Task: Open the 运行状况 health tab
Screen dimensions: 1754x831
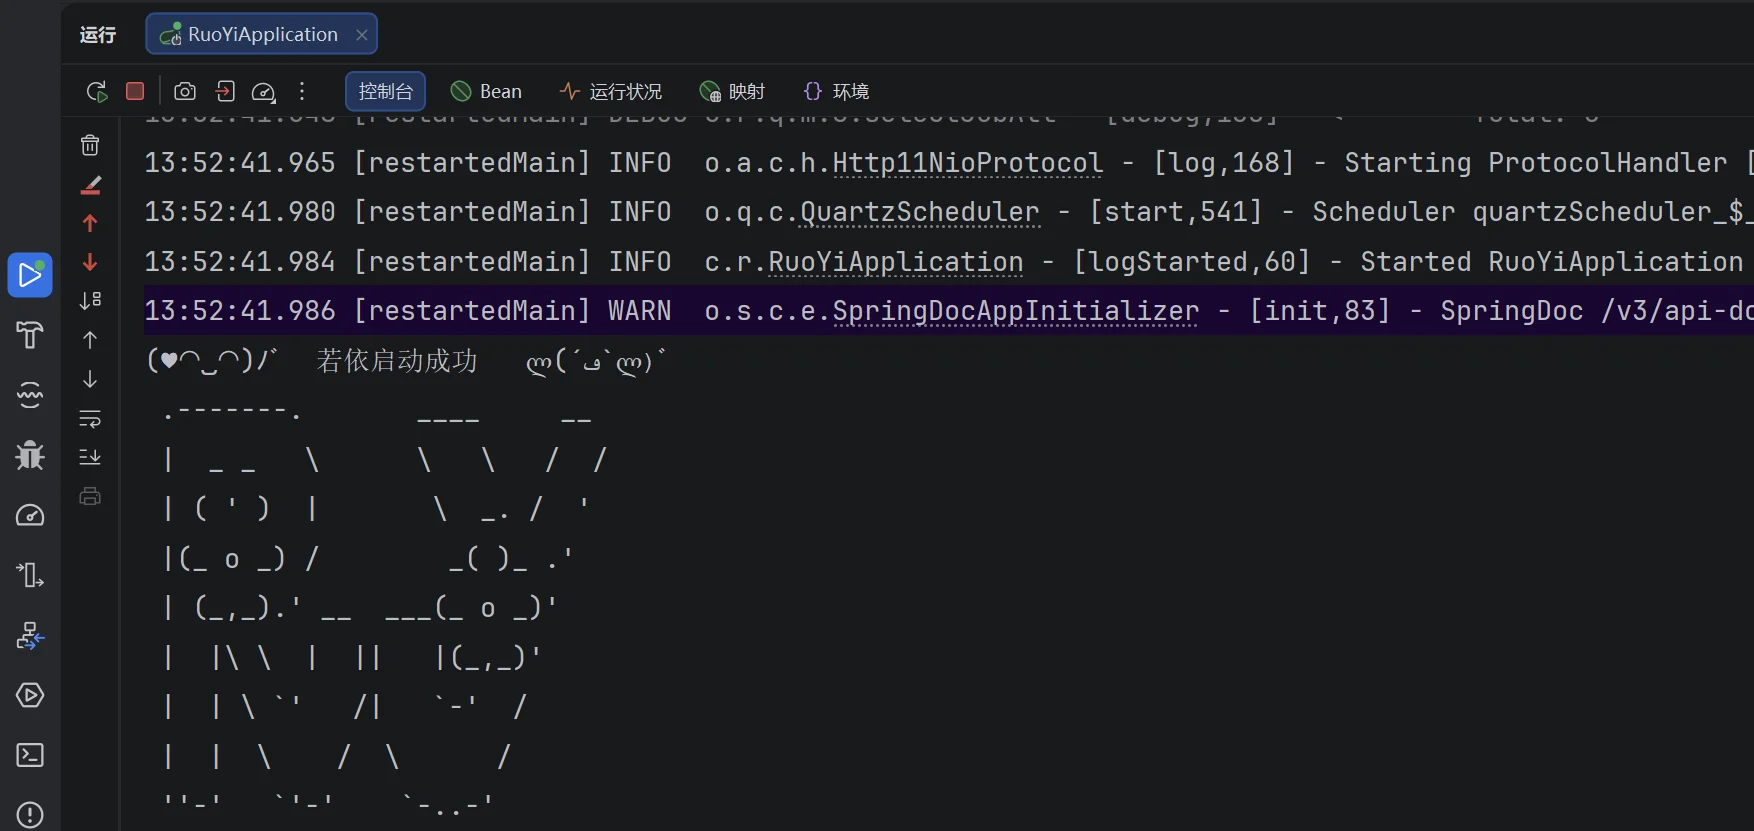Action: click(611, 91)
